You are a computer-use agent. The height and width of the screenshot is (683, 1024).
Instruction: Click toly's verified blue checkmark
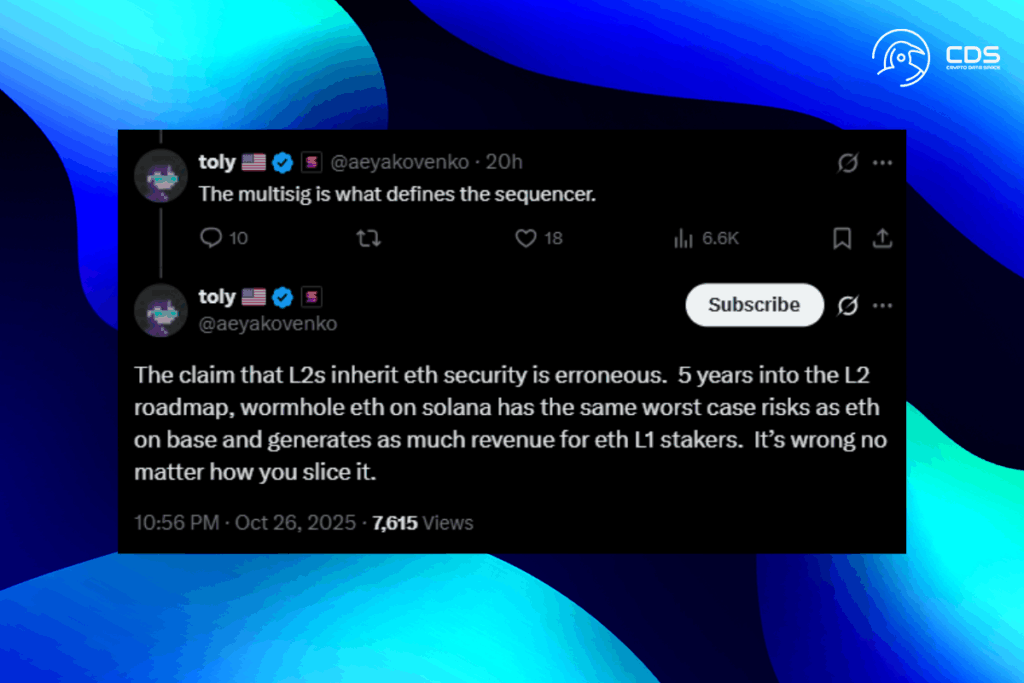coord(283,161)
